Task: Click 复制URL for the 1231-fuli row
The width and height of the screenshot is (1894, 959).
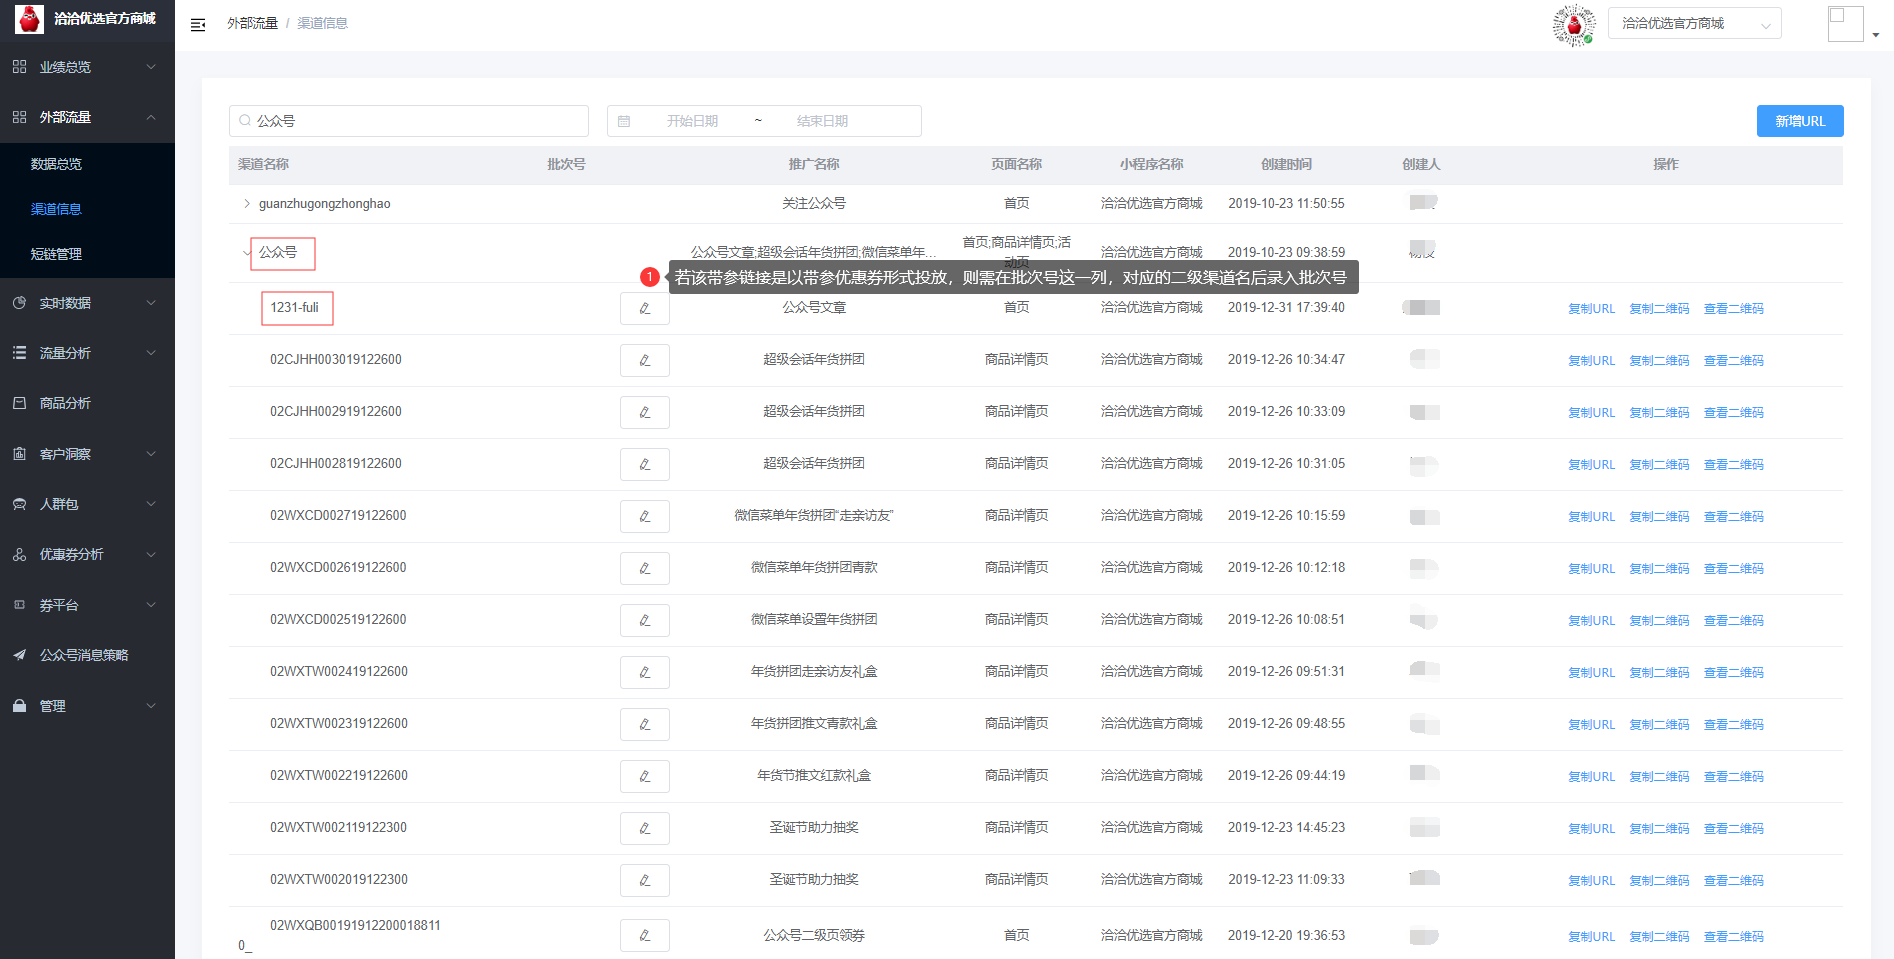Action: [1591, 309]
